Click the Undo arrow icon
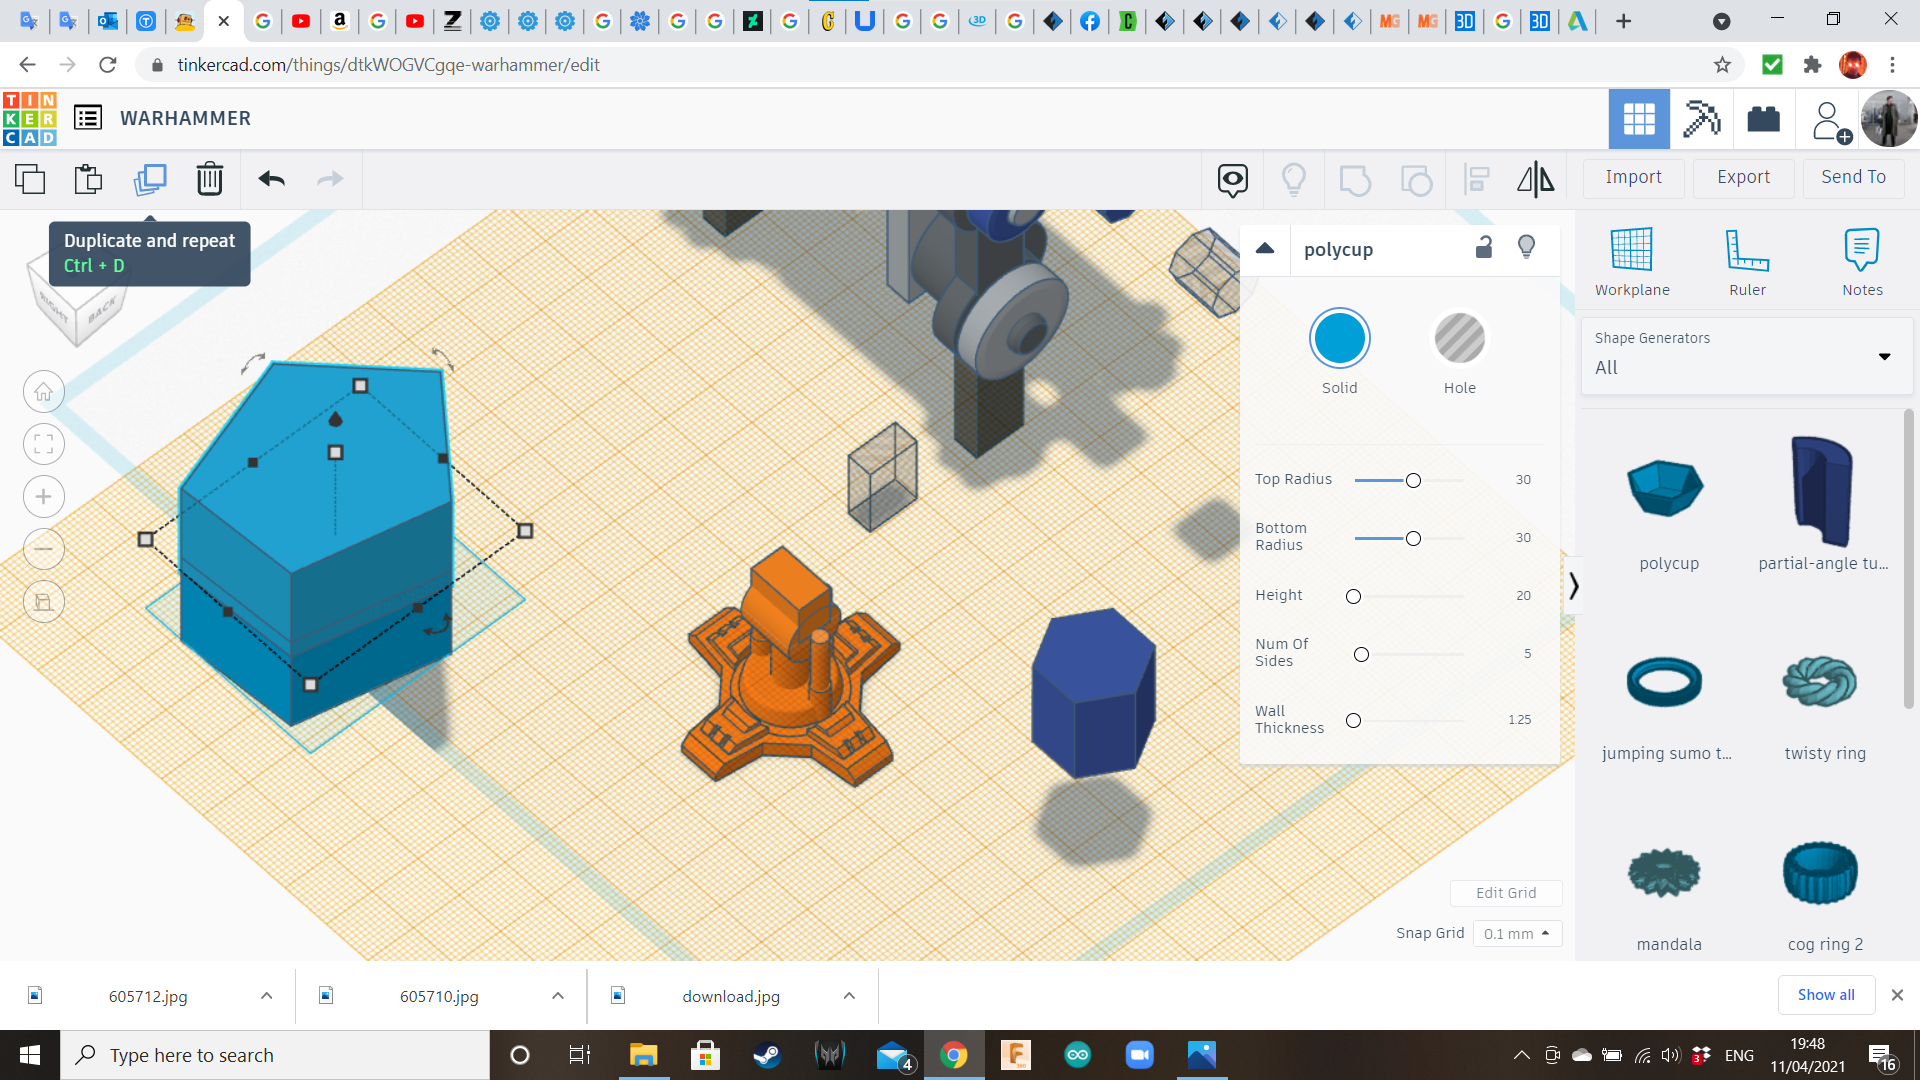Screen dimensions: 1920x1080 pos(271,179)
